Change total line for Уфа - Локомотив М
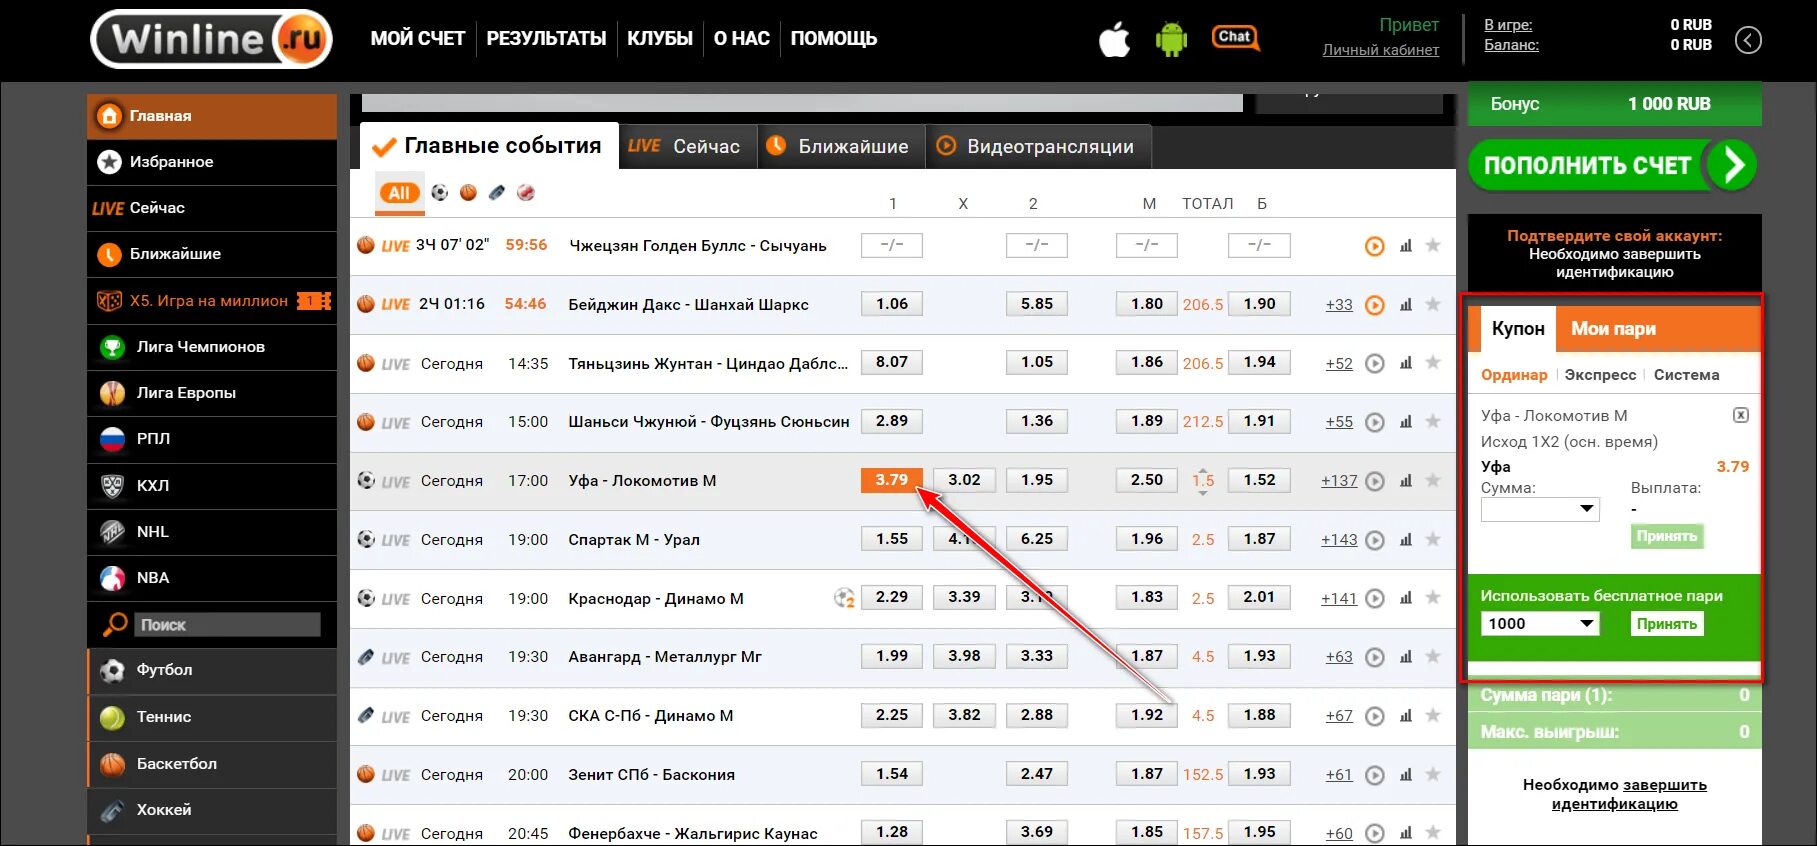This screenshot has height=846, width=1817. 1203,481
